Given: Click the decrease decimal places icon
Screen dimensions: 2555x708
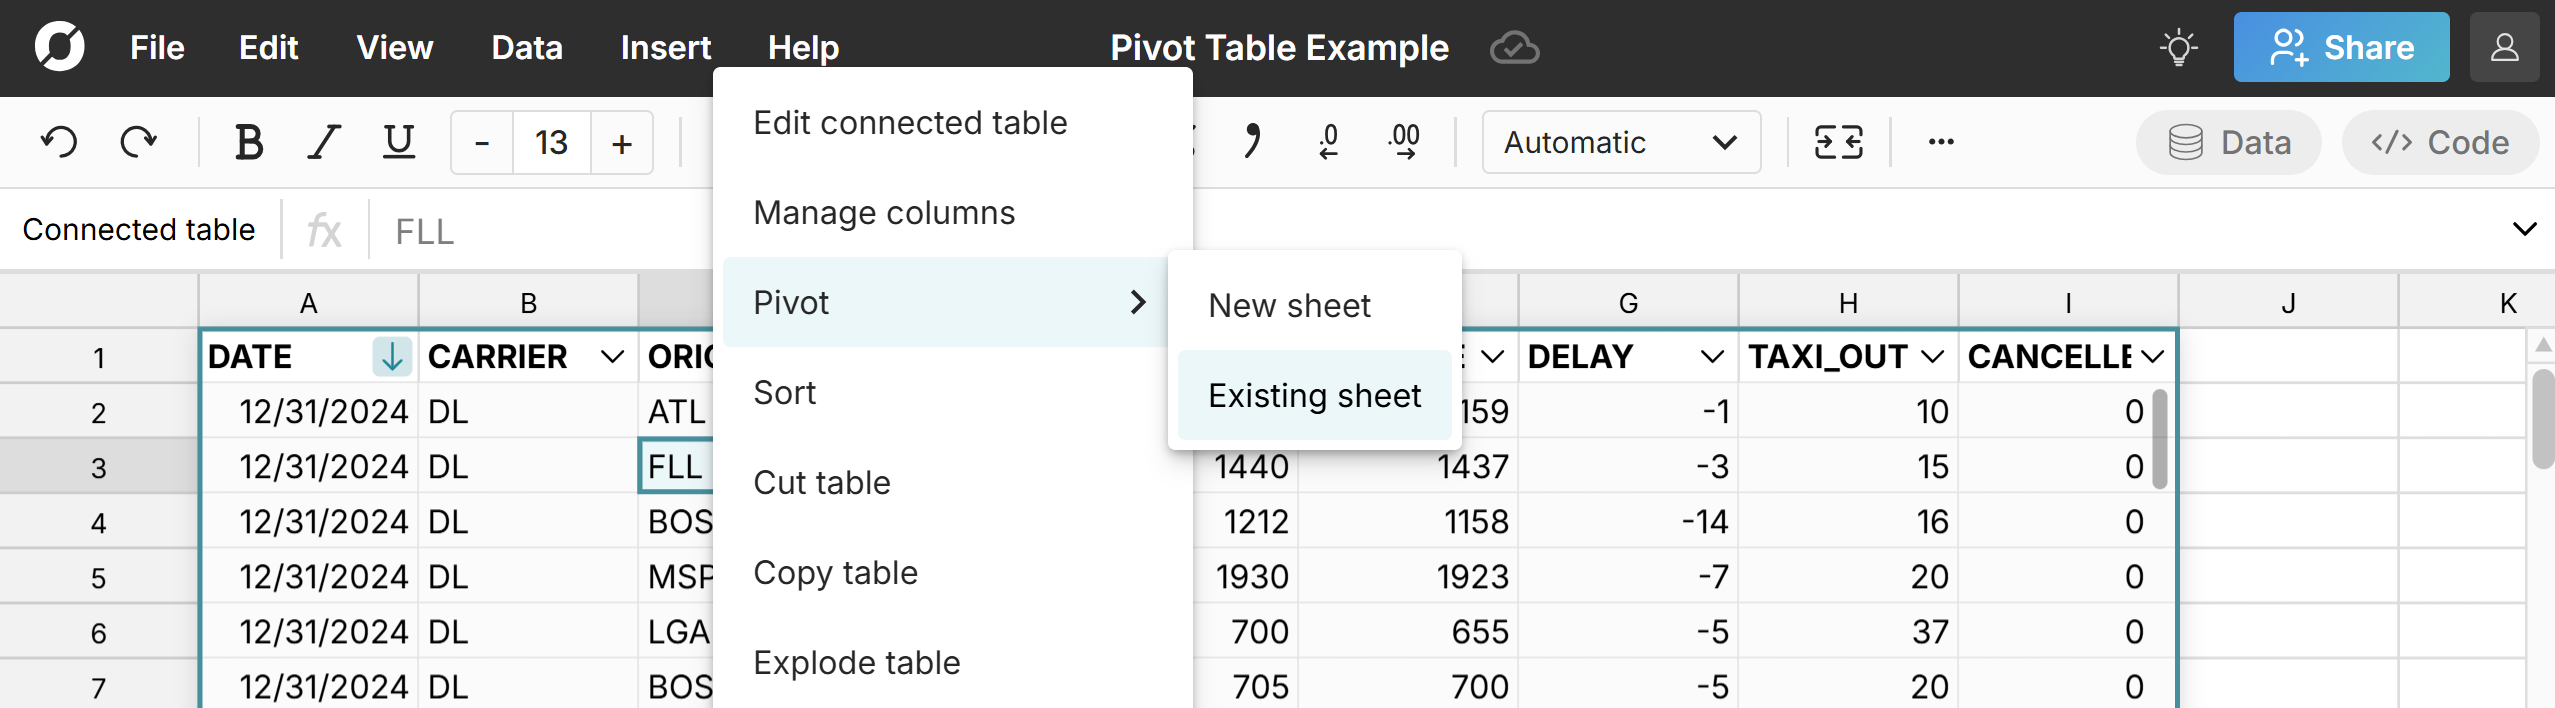Looking at the screenshot, I should pyautogui.click(x=1329, y=142).
